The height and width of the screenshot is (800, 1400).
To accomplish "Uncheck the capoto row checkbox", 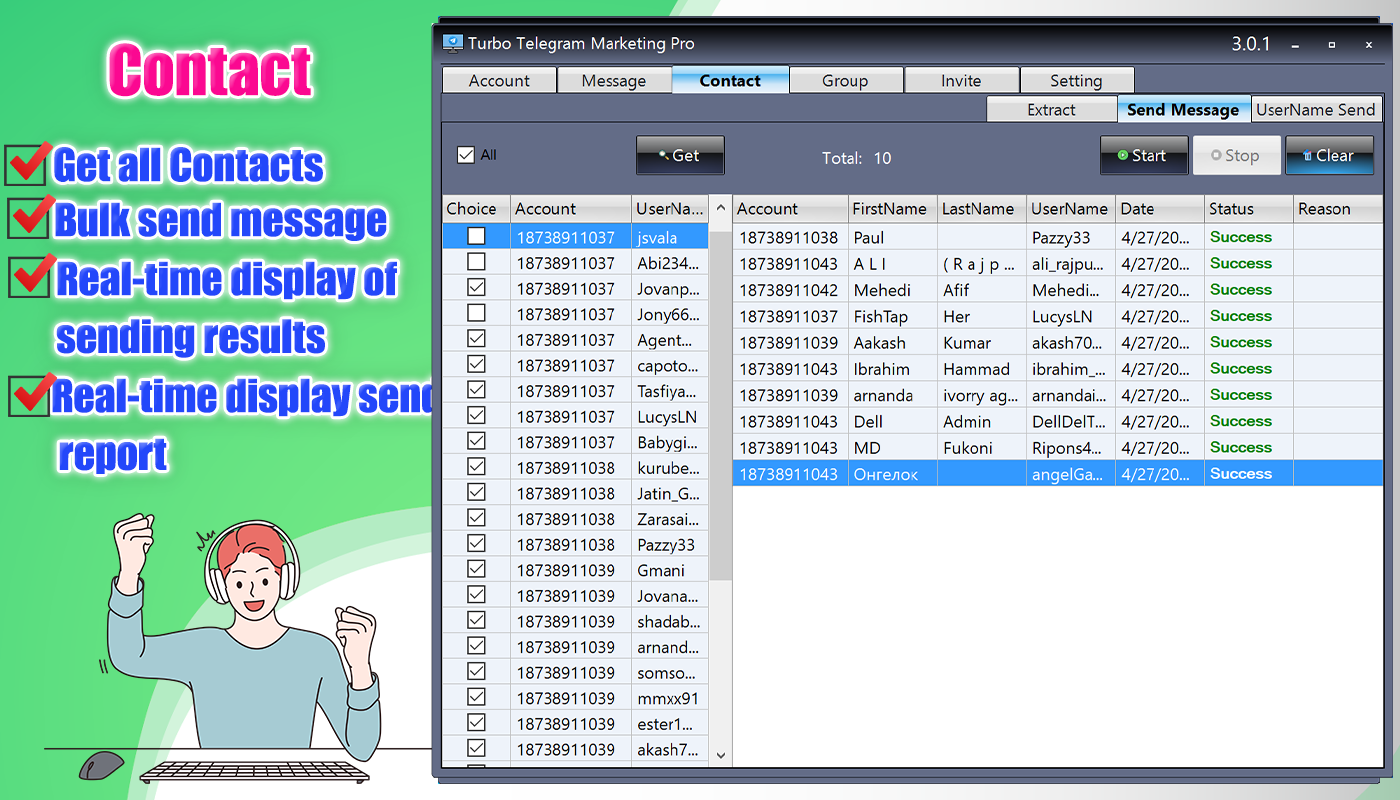I will coord(476,365).
